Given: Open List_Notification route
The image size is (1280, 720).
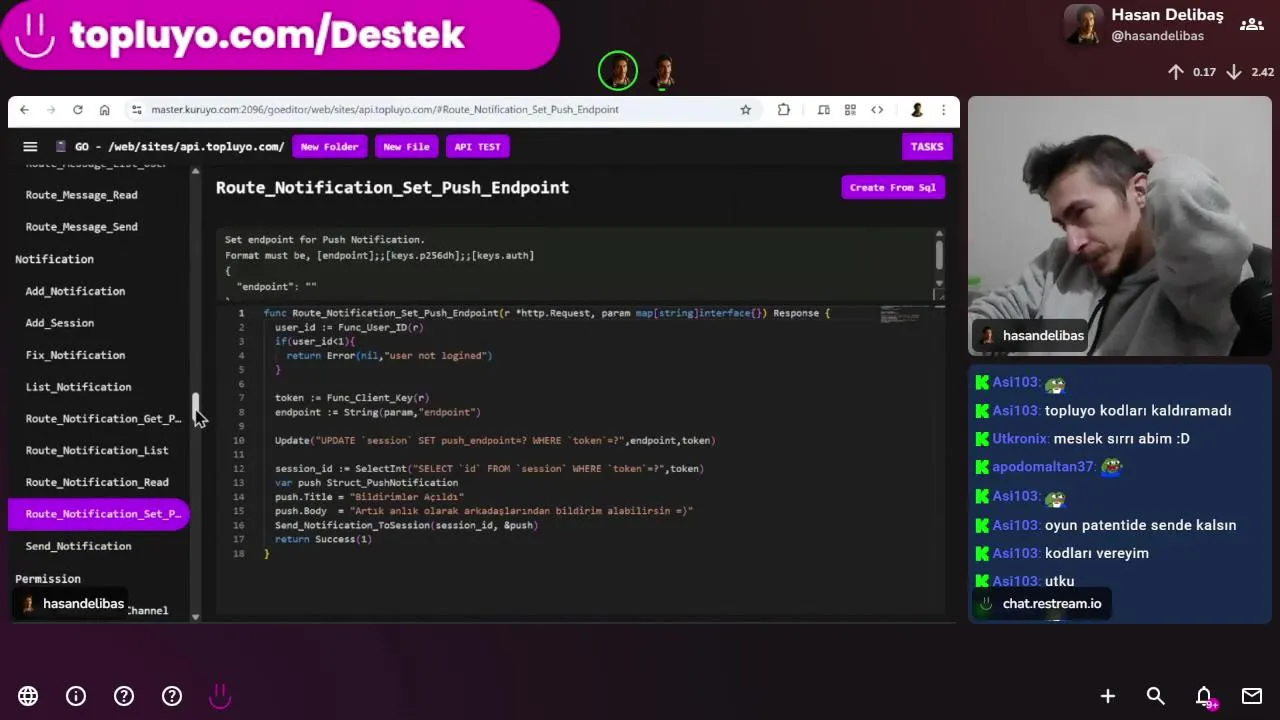Looking at the screenshot, I should click(x=78, y=387).
